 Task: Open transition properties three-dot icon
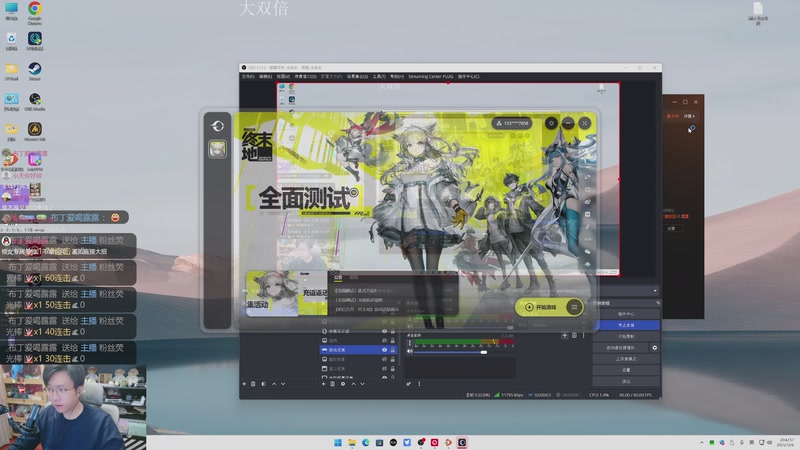pyautogui.click(x=583, y=335)
